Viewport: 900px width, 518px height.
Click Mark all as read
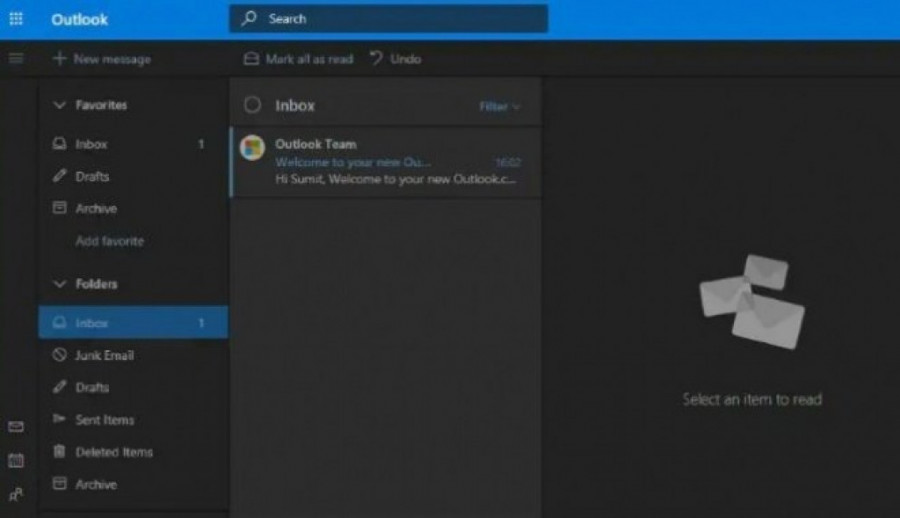[298, 59]
